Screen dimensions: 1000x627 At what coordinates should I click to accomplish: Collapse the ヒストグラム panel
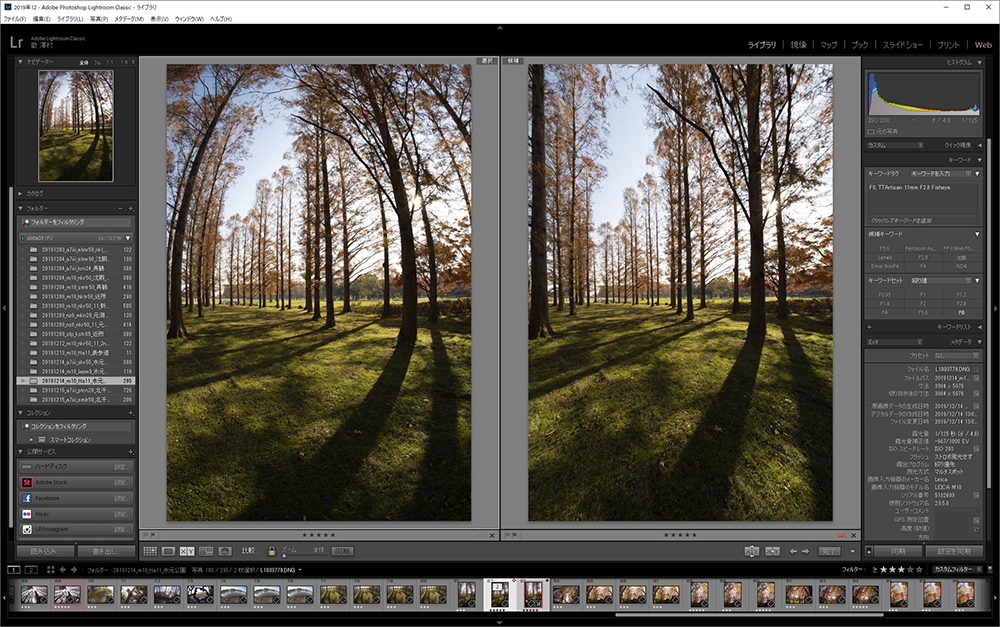978,62
